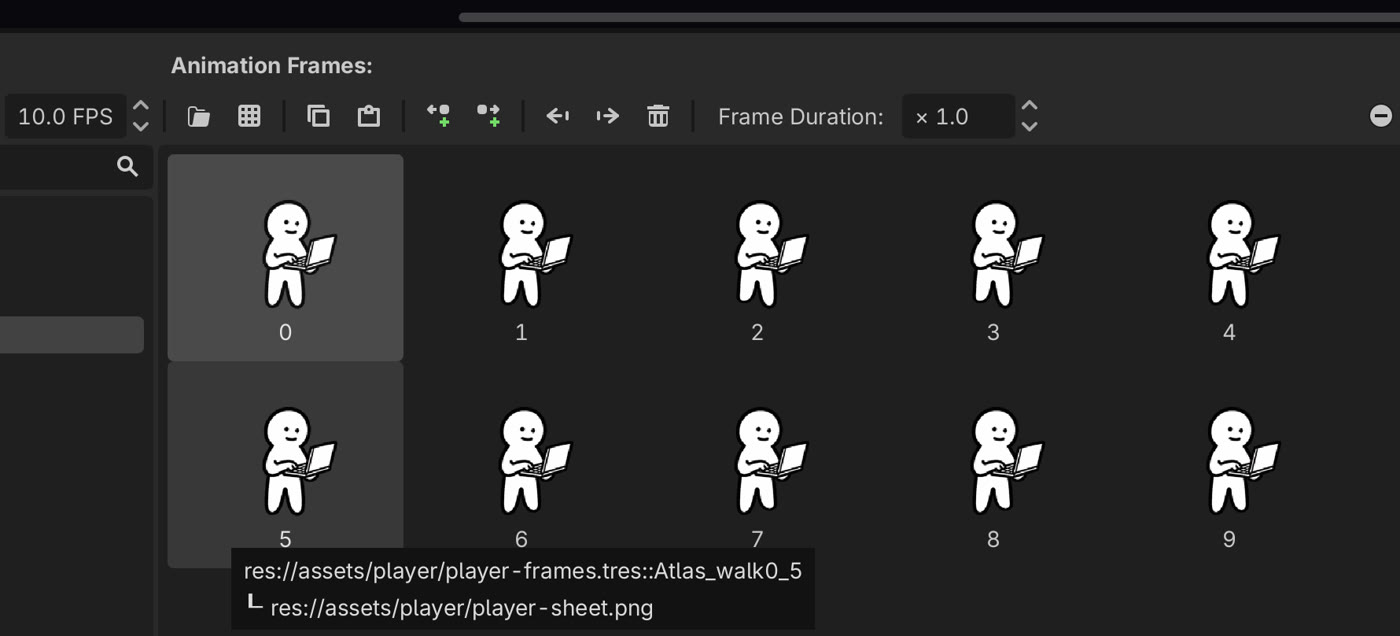
Task: Select frame 7 thumbnail
Action: coord(757,464)
